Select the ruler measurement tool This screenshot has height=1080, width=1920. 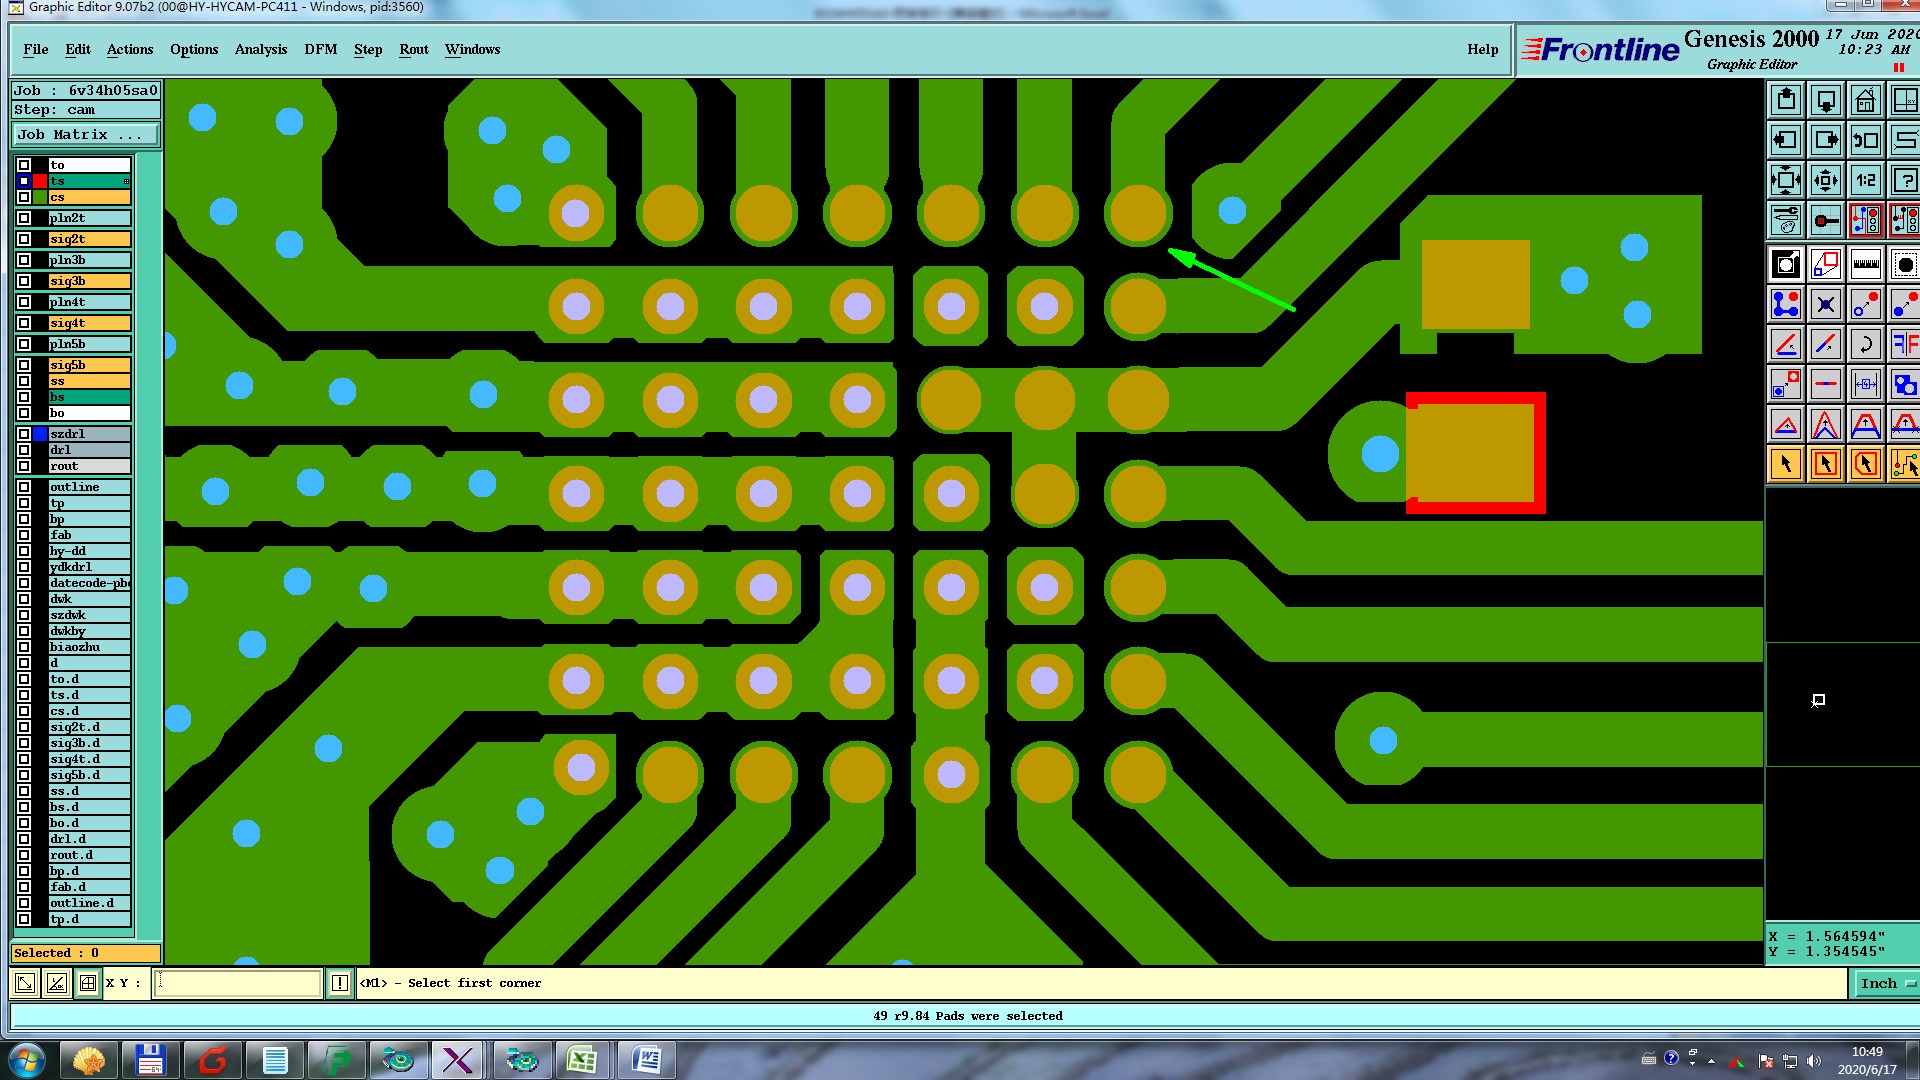pos(1865,265)
